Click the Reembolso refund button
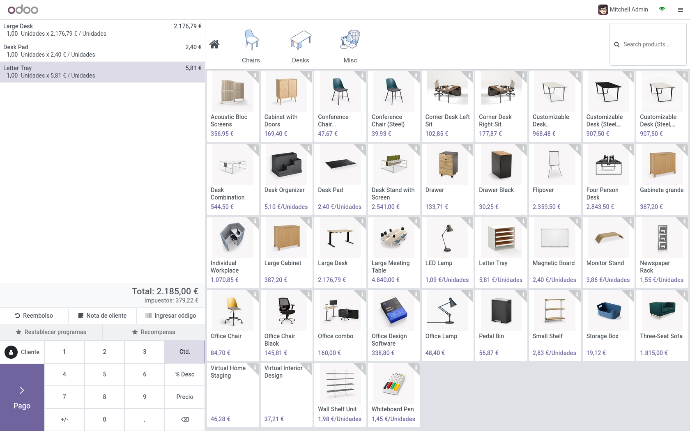The width and height of the screenshot is (690, 431). [34, 316]
